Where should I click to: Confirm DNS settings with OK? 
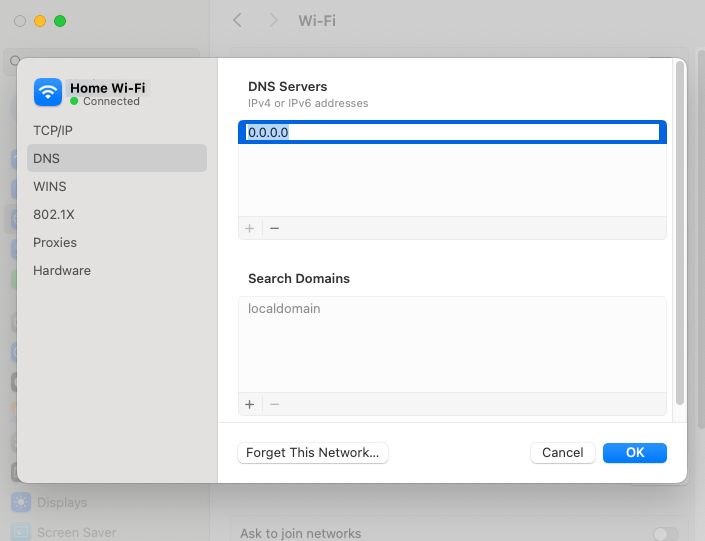click(x=635, y=453)
